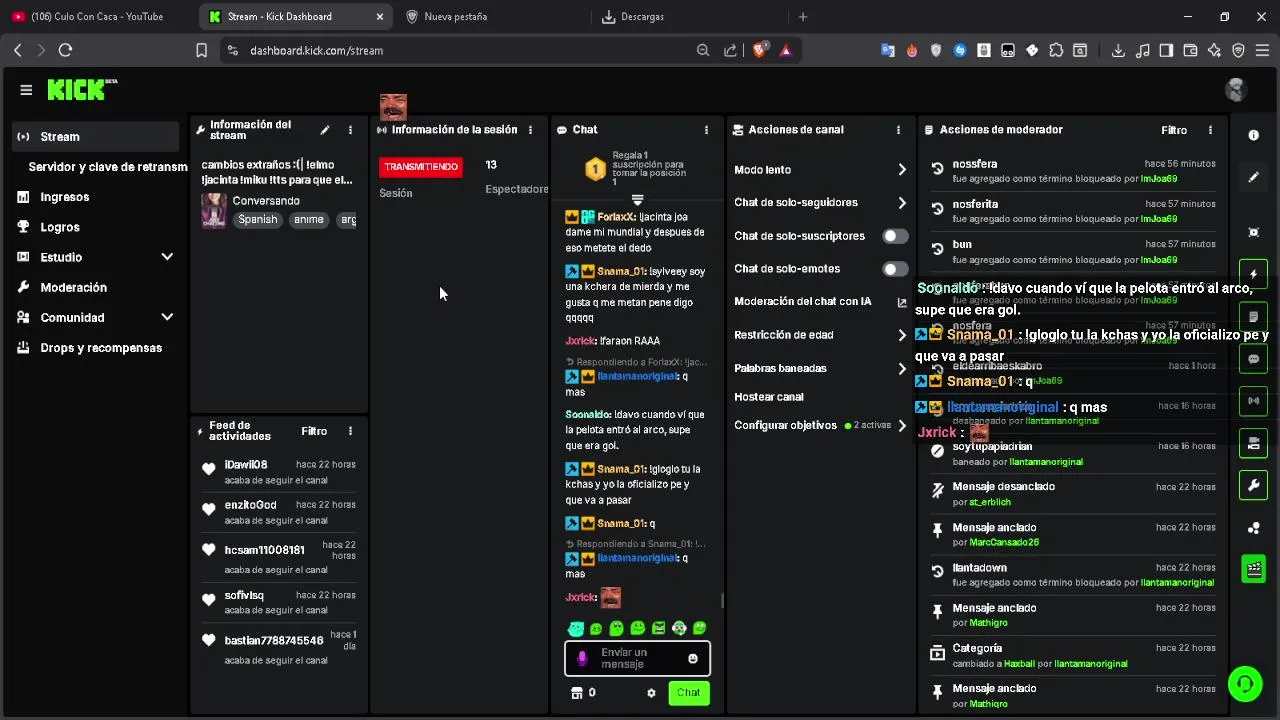Click the browser address bar URL
Screen dimensions: 1280x720
pyautogui.click(x=316, y=50)
